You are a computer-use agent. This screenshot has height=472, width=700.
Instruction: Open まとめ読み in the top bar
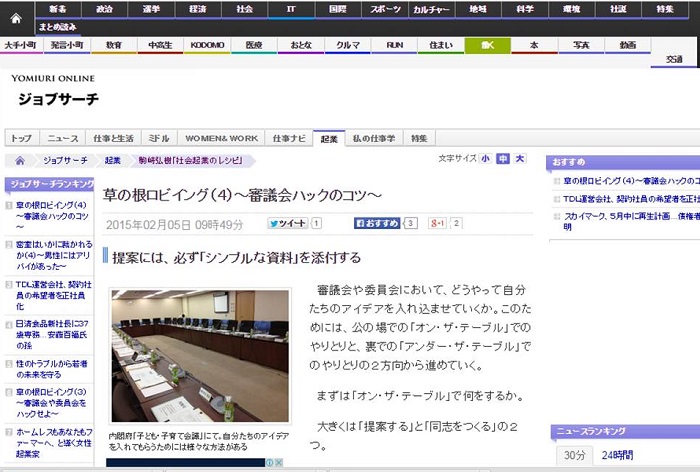pos(58,27)
